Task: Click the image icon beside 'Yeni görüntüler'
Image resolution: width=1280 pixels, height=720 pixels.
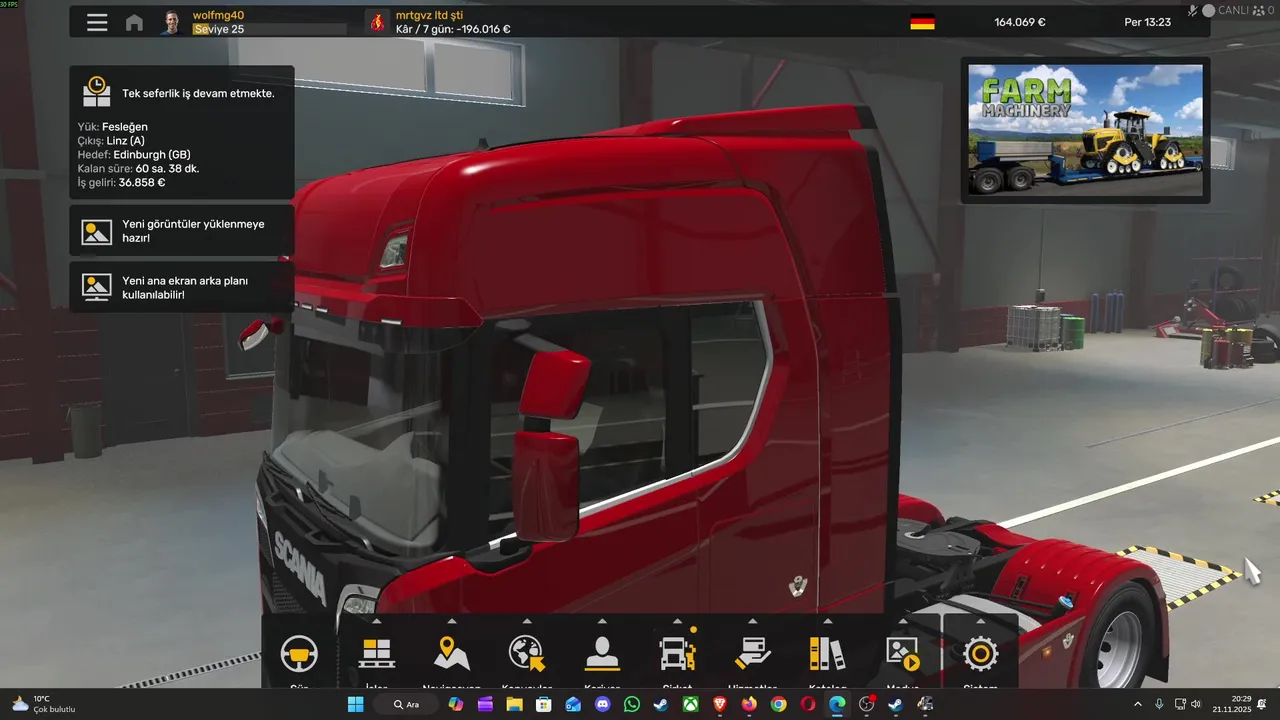Action: 97,232
